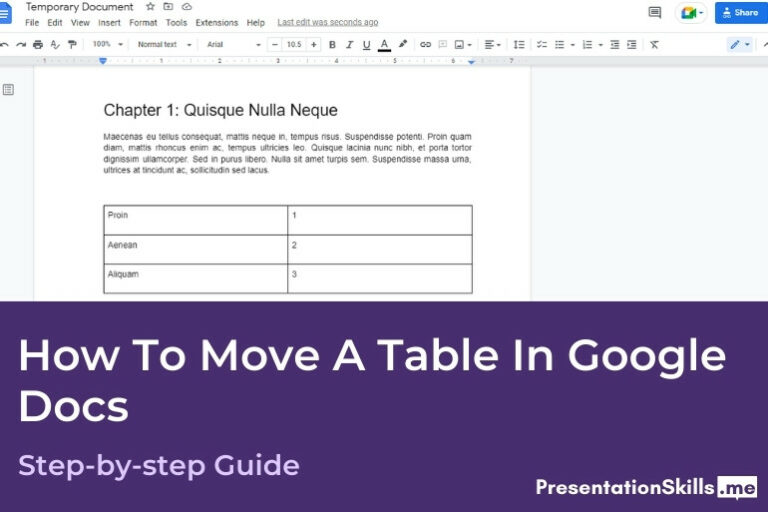Open the Help menu

(255, 23)
